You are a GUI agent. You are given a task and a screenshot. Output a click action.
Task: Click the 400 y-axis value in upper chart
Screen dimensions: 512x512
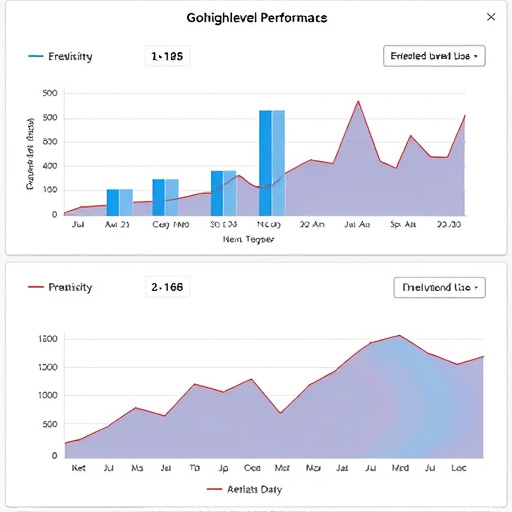(50, 166)
